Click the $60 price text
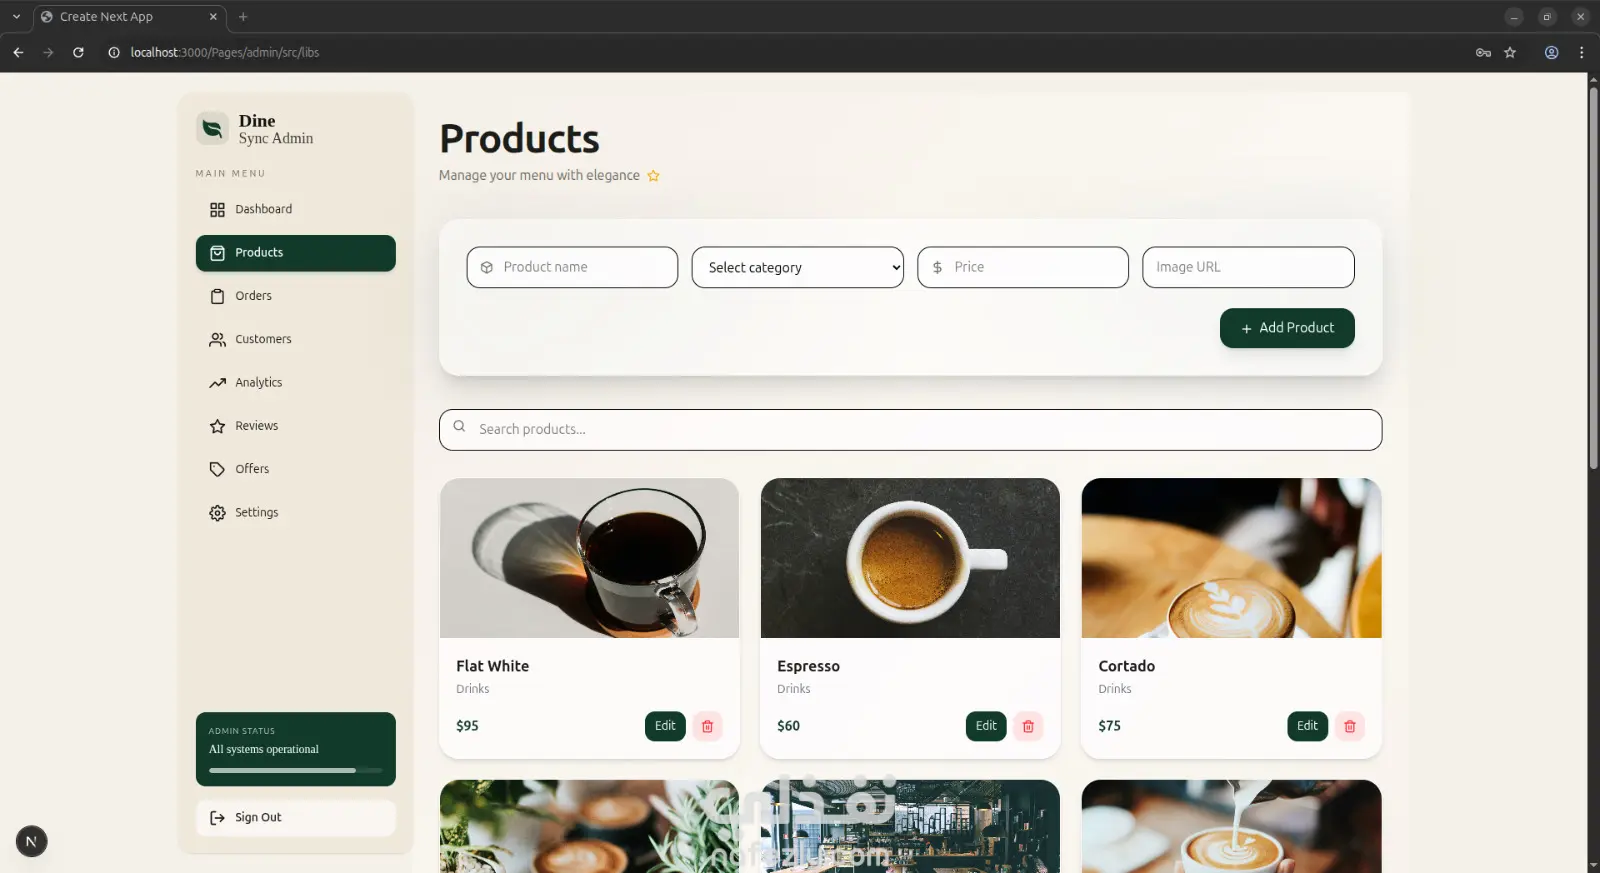This screenshot has height=873, width=1600. (x=788, y=726)
